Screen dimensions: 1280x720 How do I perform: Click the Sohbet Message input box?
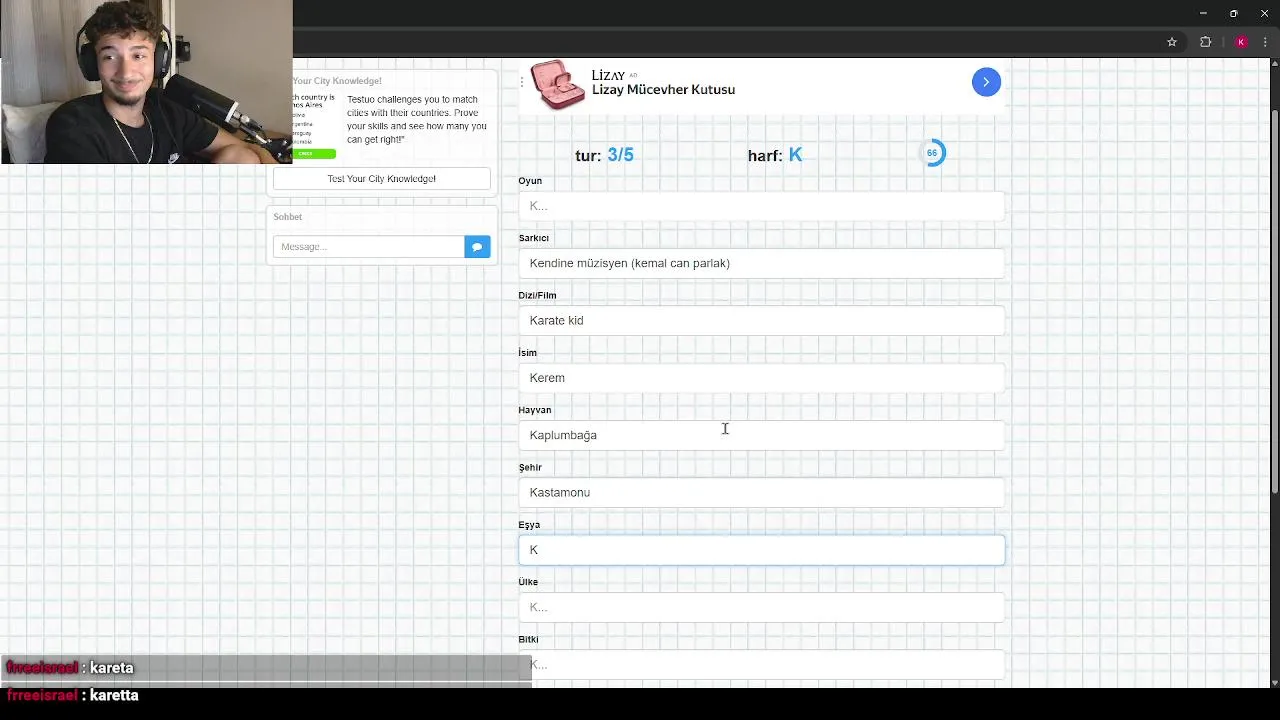(x=368, y=247)
